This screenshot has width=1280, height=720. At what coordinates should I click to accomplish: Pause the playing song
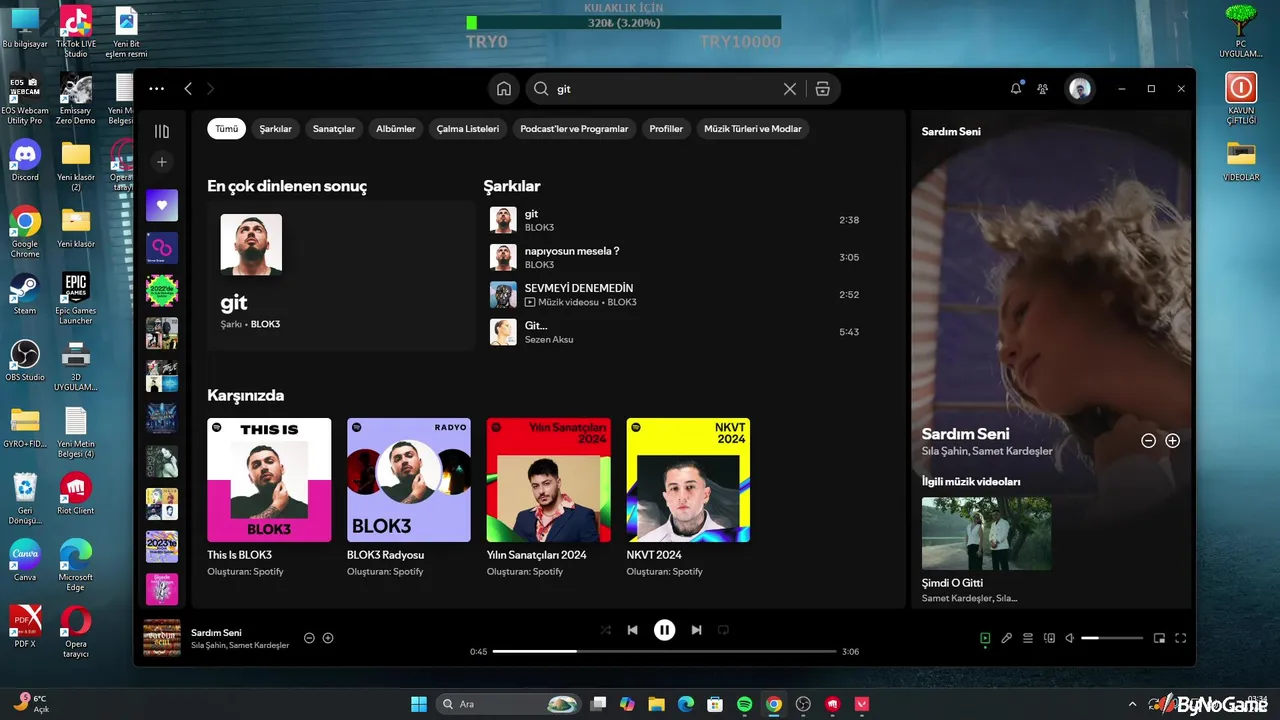click(664, 630)
